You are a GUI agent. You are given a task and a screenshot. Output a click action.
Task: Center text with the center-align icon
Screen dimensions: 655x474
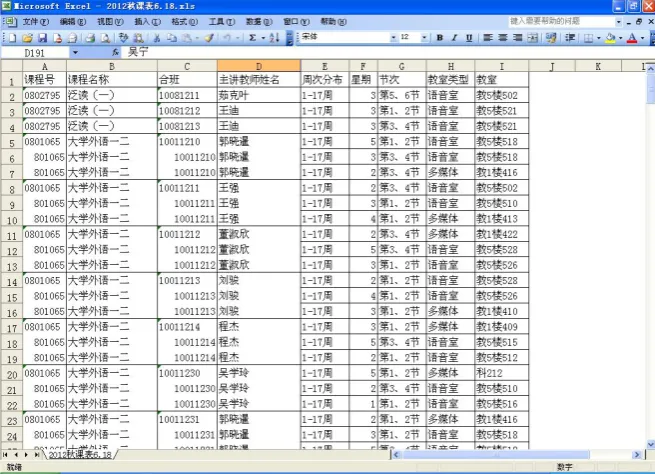[503, 38]
